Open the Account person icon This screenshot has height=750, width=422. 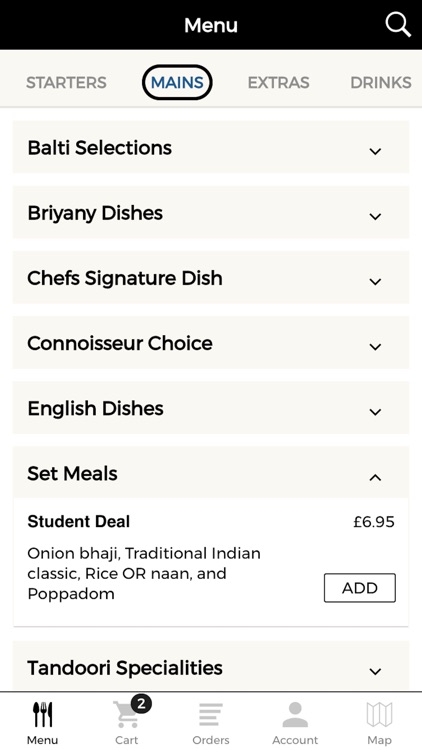295,715
